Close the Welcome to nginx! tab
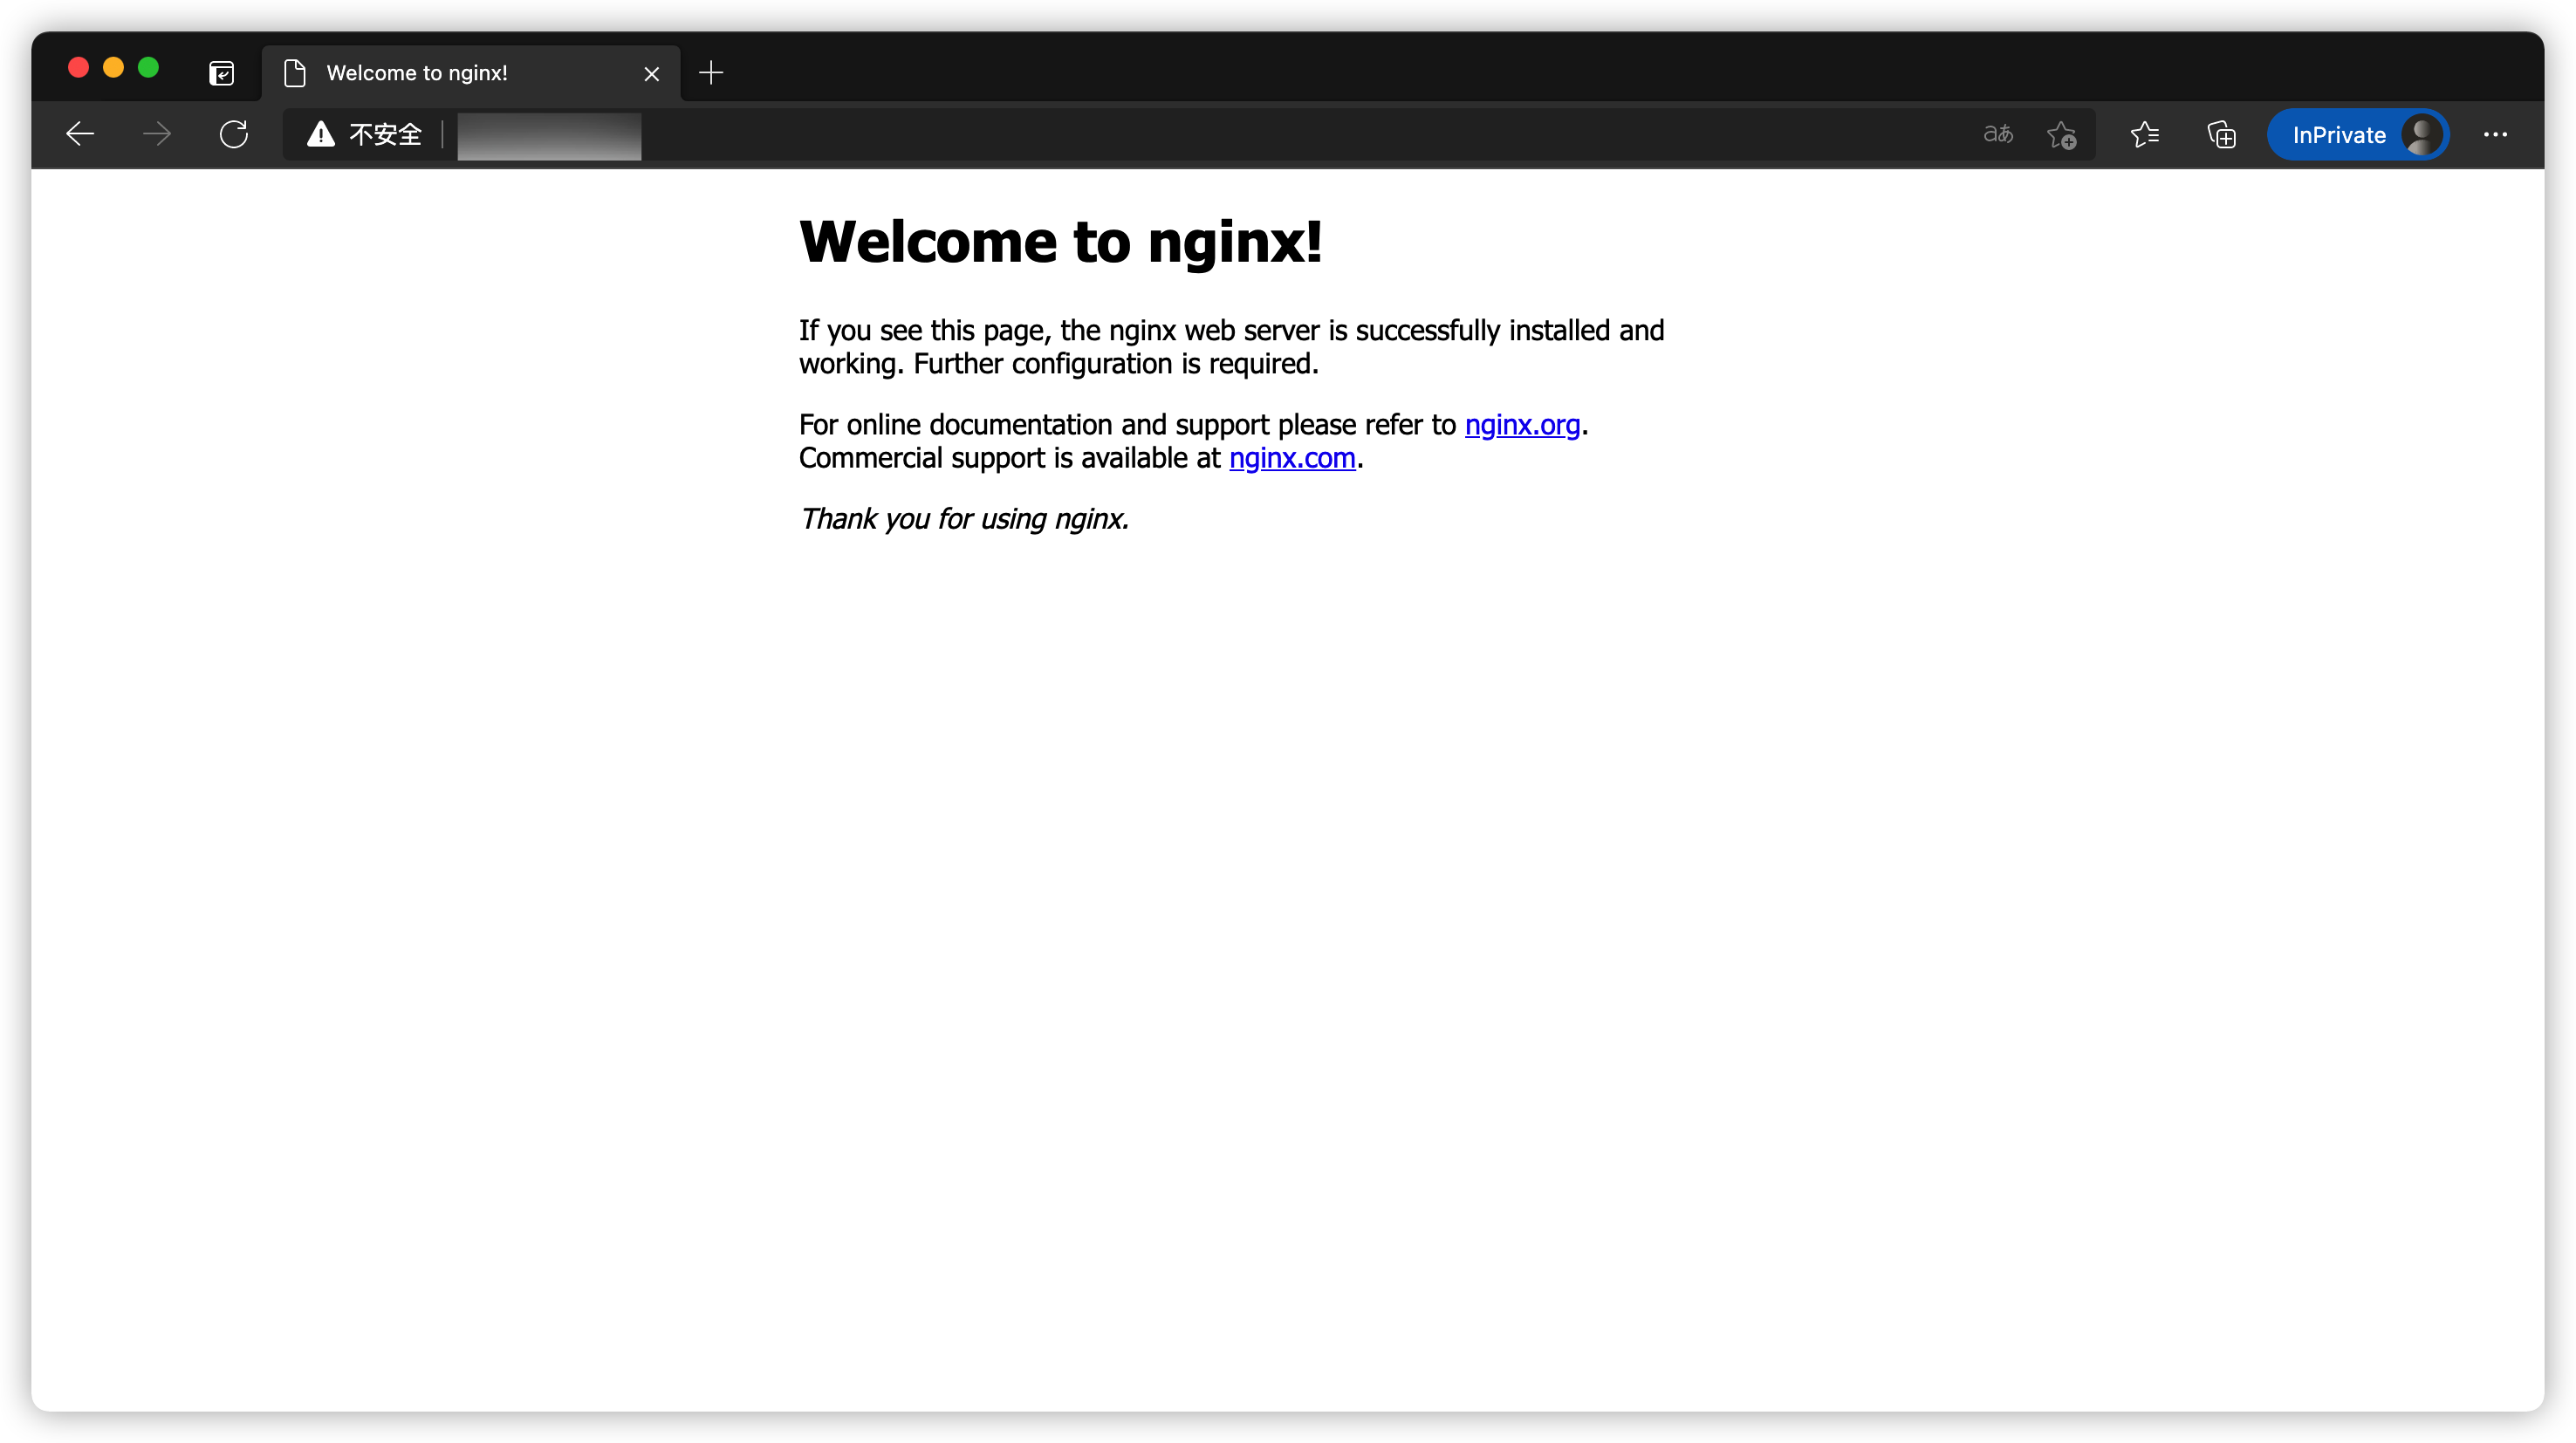Screen dimensions: 2576x1443 pos(651,74)
